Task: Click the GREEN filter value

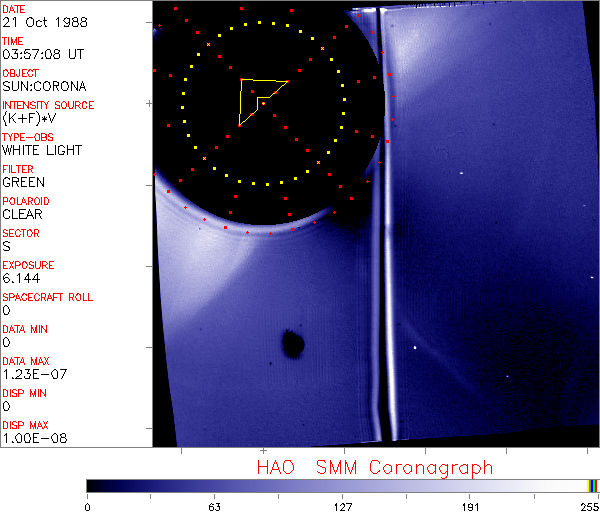Action: 23,182
